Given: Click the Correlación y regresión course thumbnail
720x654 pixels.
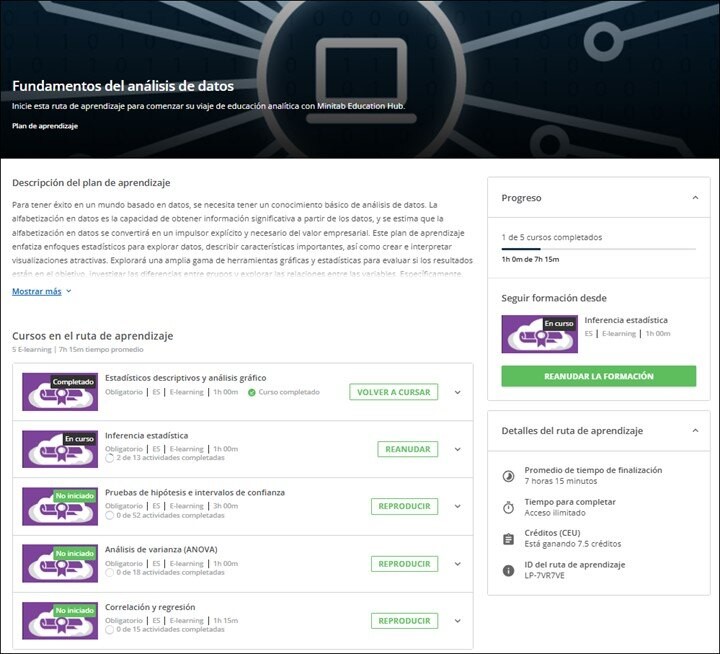Looking at the screenshot, I should (60, 621).
